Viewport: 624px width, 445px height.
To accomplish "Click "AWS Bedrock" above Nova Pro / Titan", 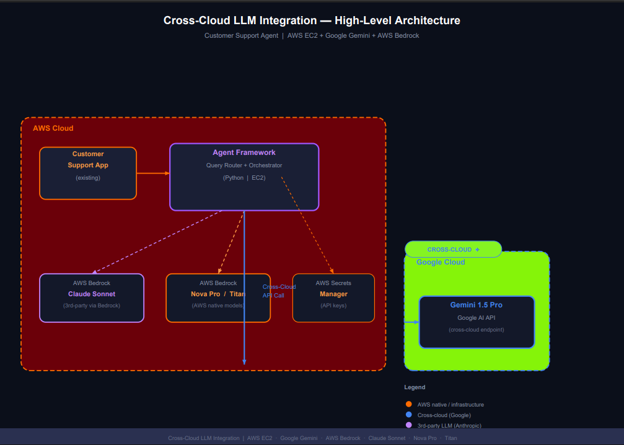I will pos(218,283).
